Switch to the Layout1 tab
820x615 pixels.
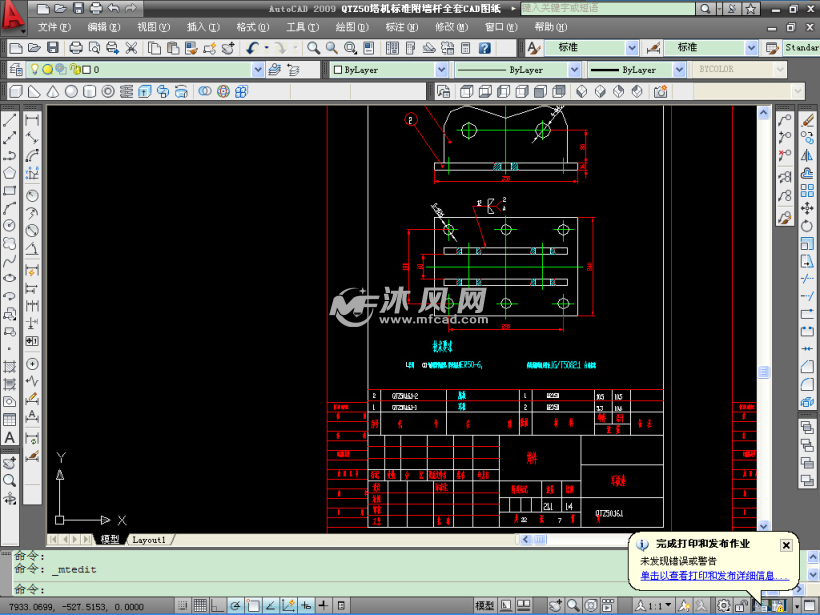point(148,539)
